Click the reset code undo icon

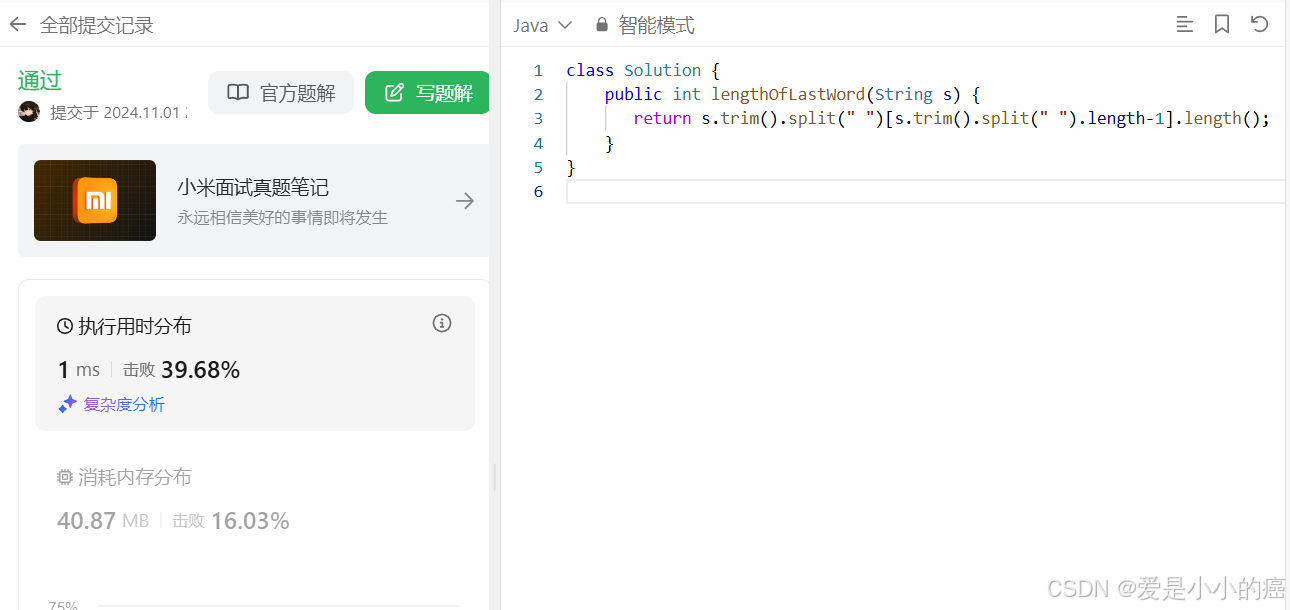pos(1260,24)
